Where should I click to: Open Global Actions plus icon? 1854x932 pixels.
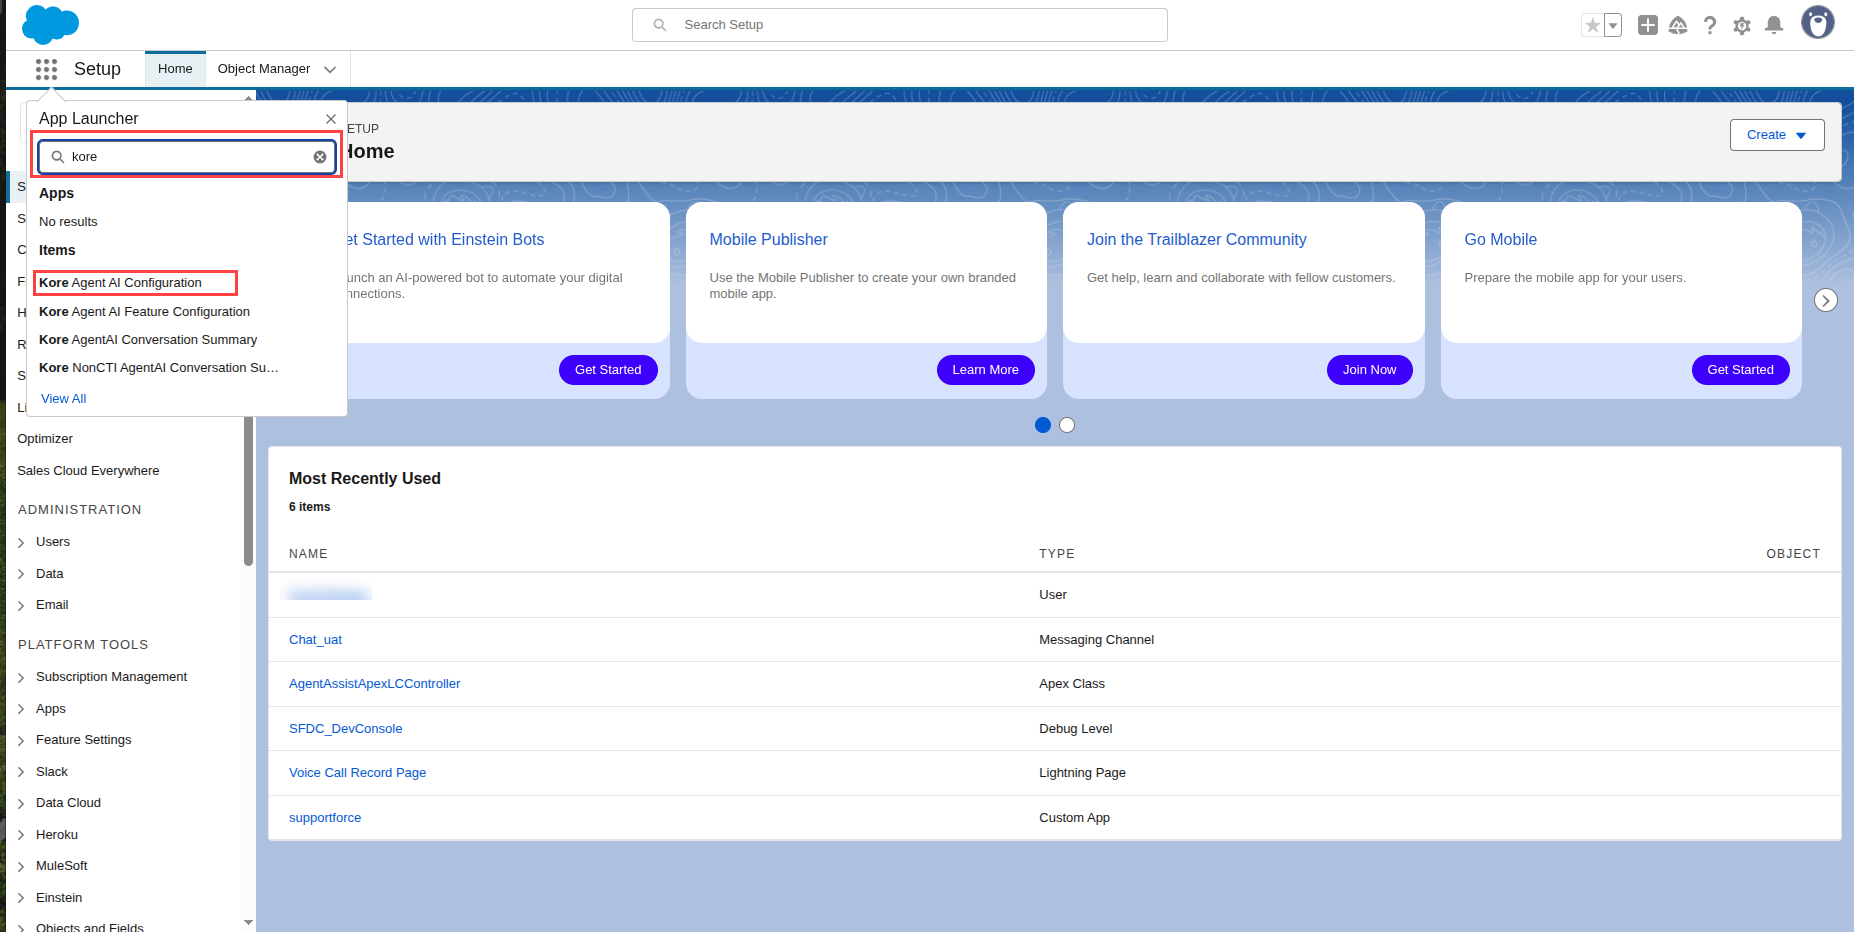(1648, 25)
